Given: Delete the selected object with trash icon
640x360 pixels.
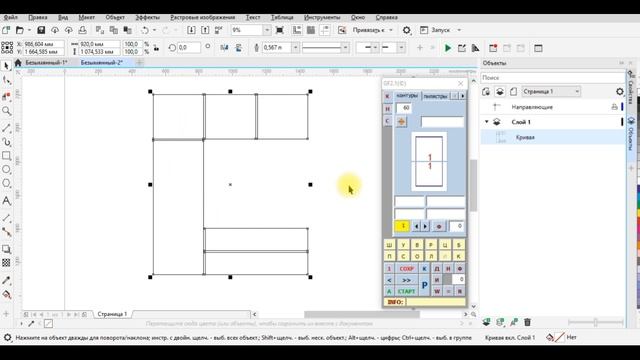Looking at the screenshot, I should point(527,322).
